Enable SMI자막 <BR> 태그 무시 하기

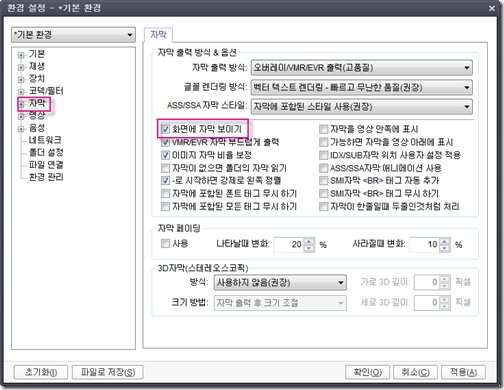coord(323,193)
